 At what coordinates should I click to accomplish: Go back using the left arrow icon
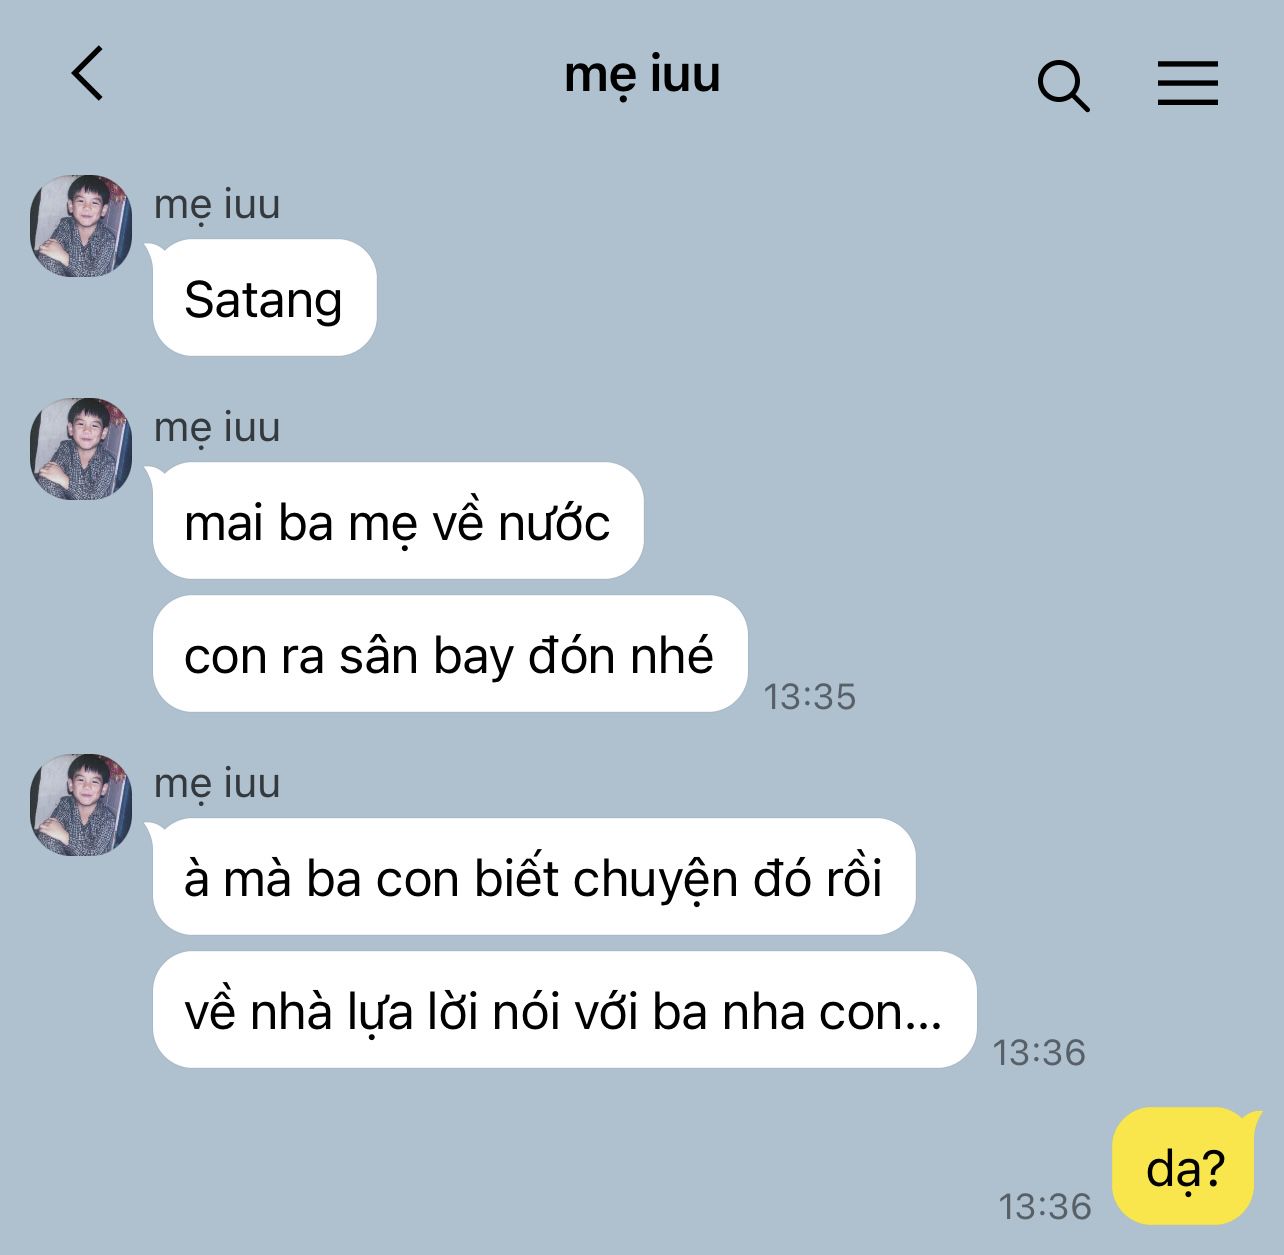point(88,73)
